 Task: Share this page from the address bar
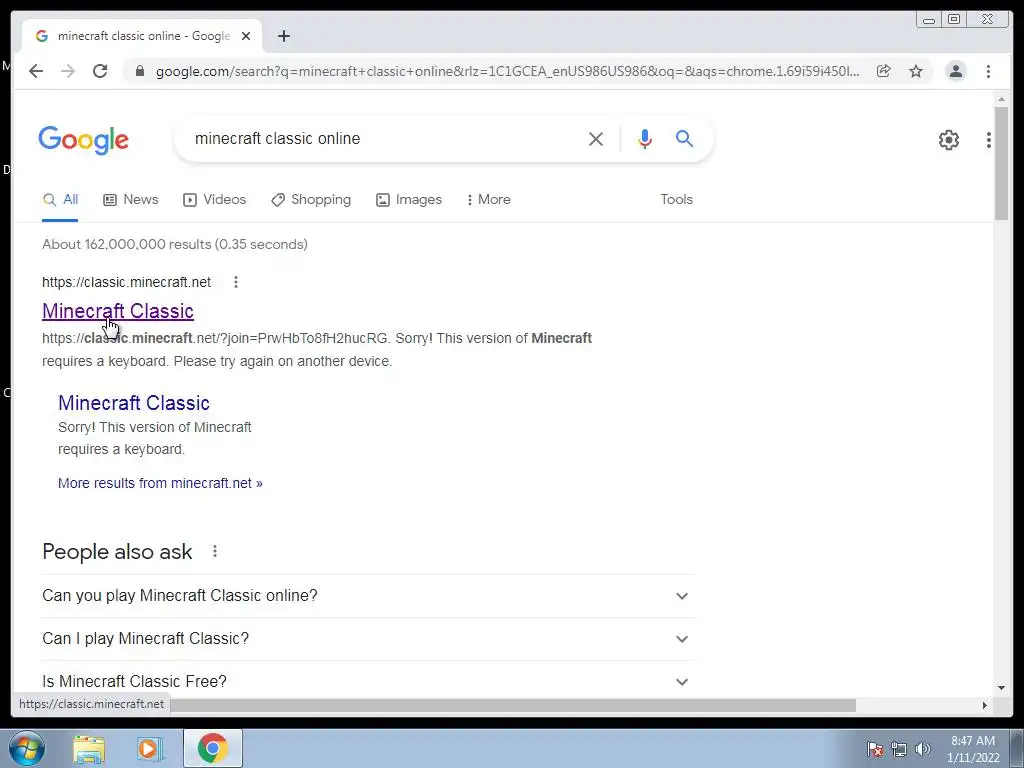884,71
